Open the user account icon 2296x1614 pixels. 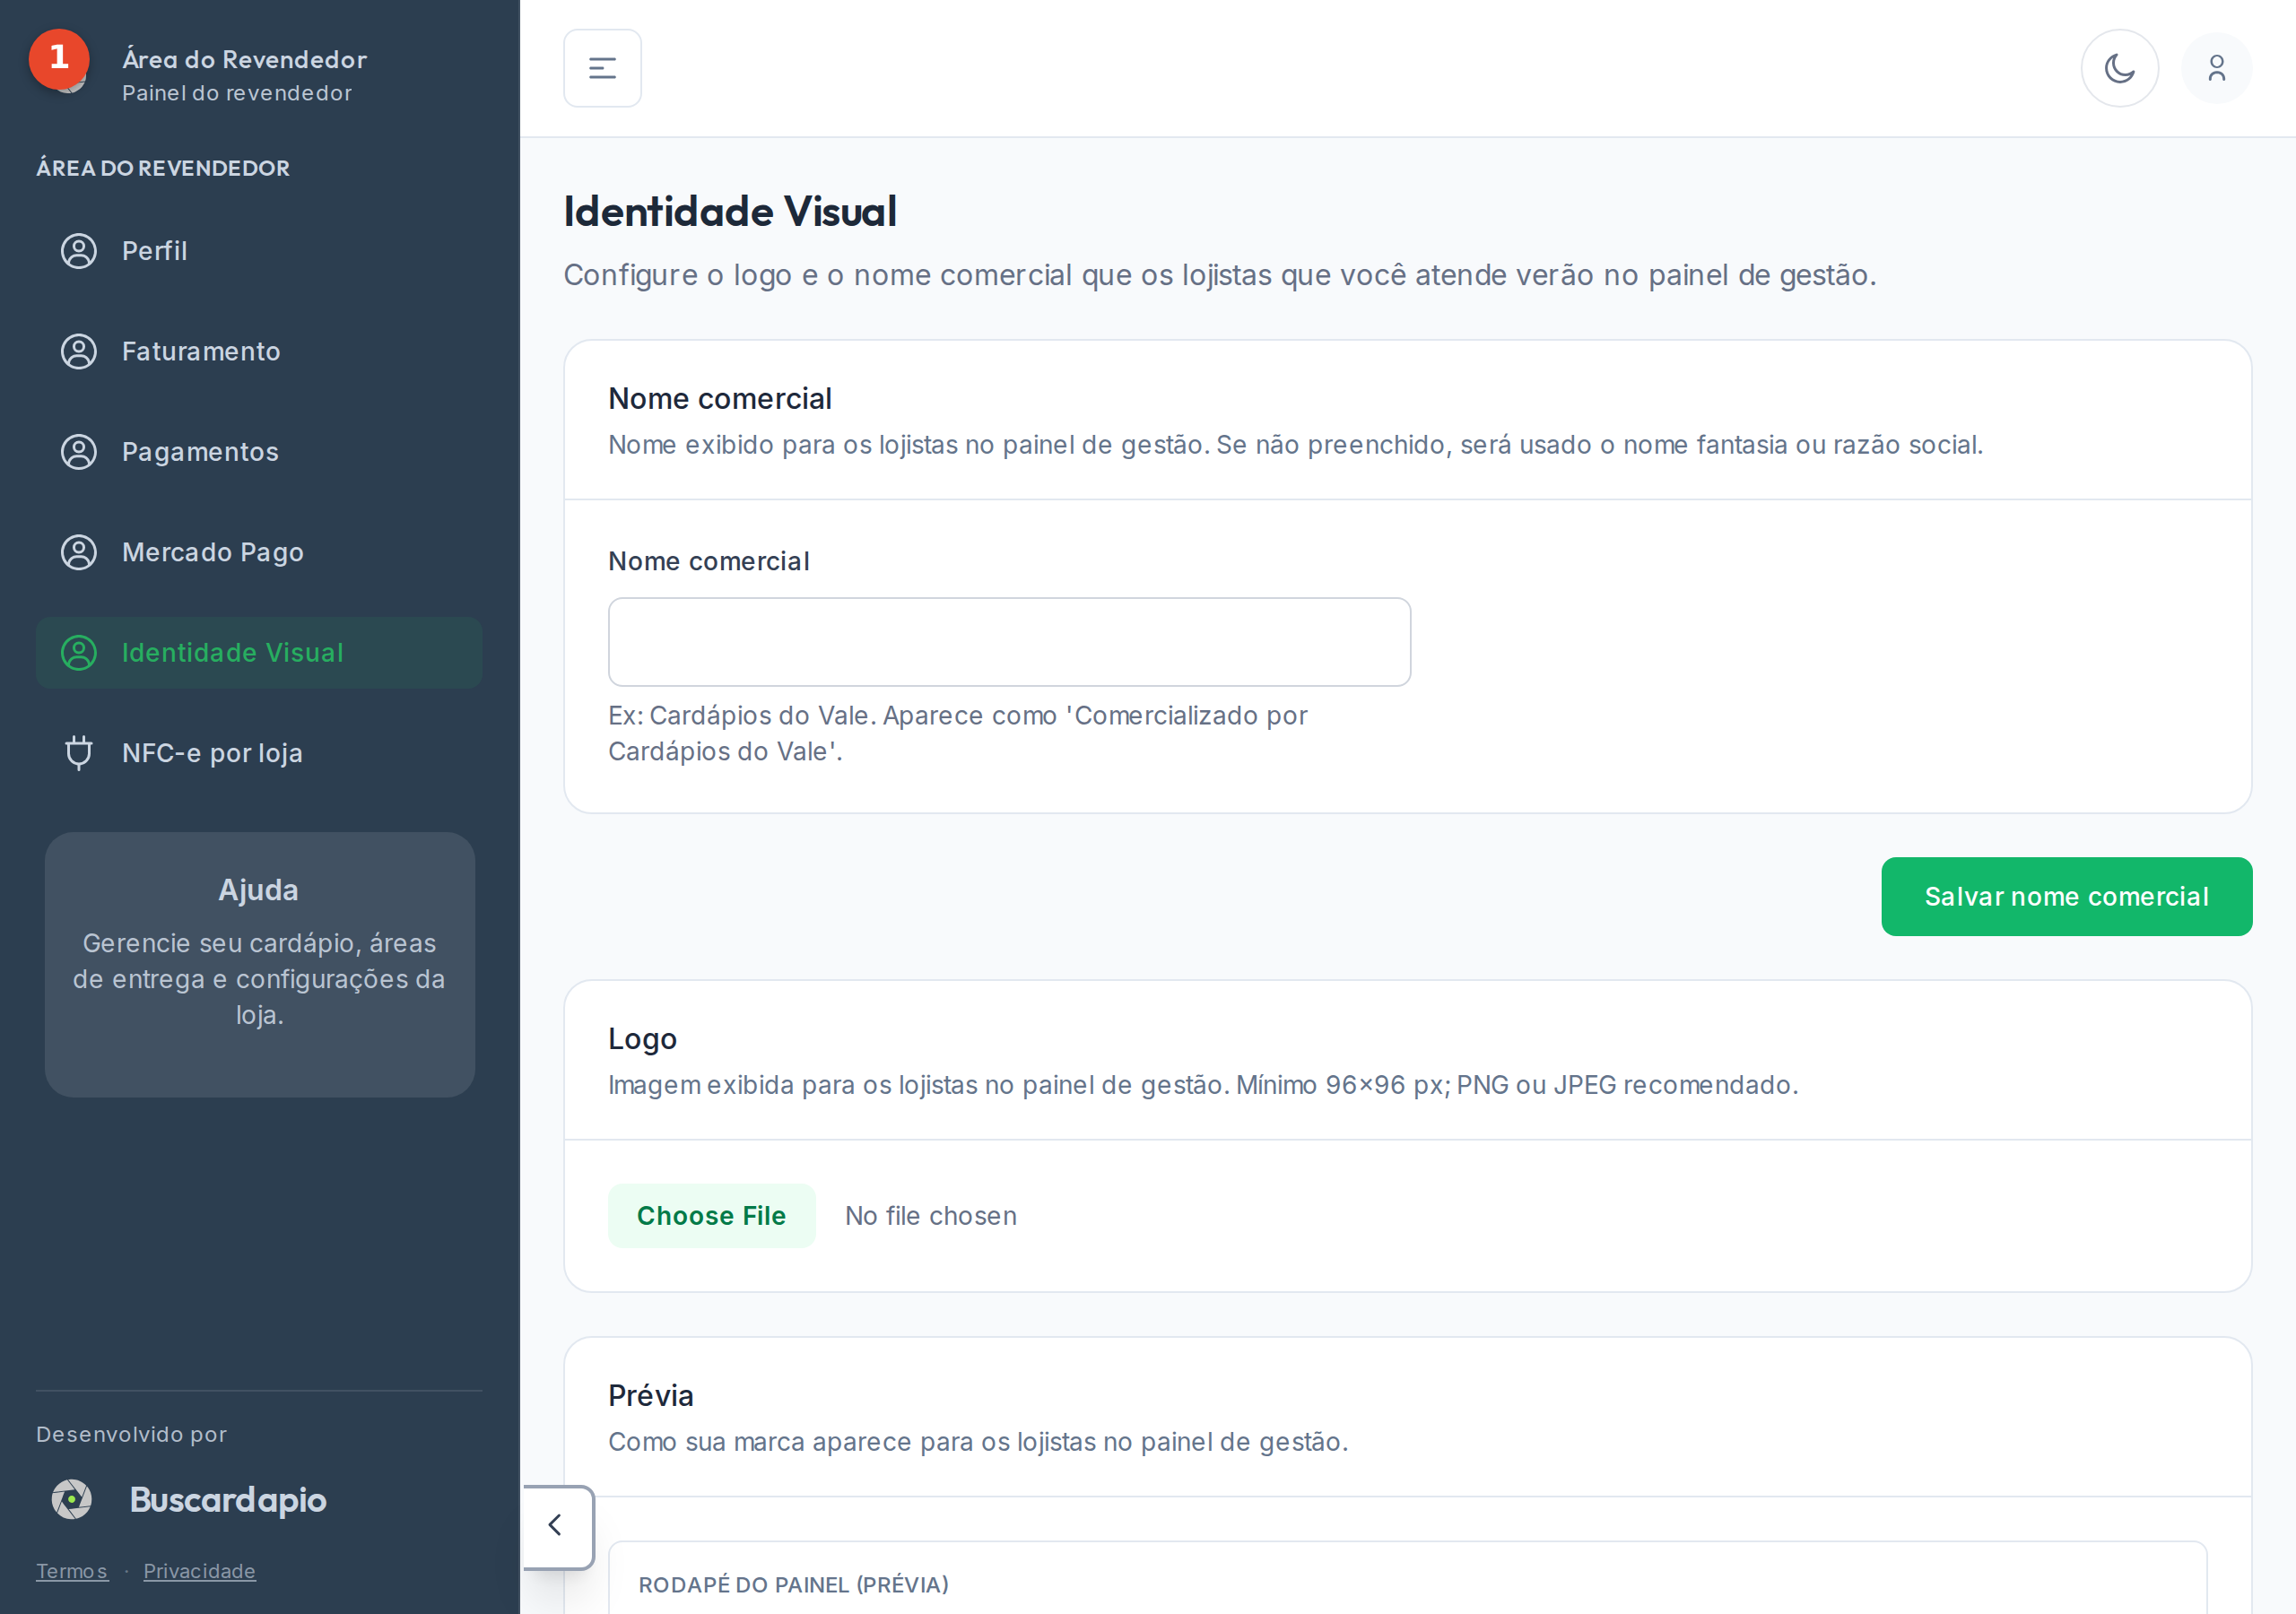pyautogui.click(x=2216, y=68)
